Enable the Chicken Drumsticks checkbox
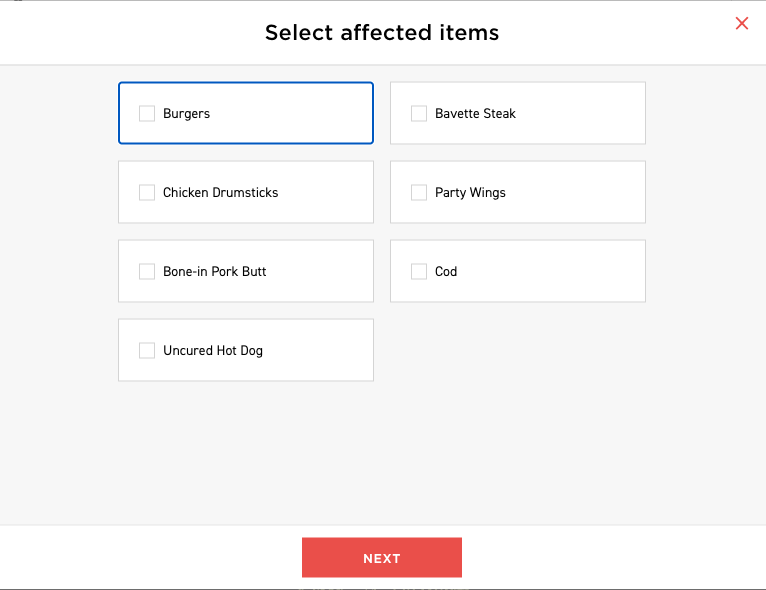The width and height of the screenshot is (766, 590). tap(147, 193)
